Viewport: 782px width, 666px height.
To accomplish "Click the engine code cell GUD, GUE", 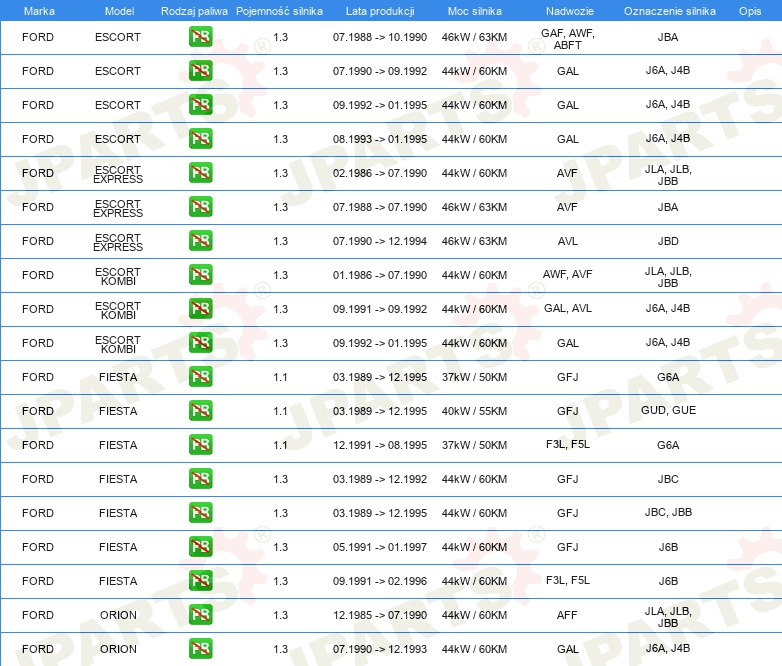I will 668,410.
